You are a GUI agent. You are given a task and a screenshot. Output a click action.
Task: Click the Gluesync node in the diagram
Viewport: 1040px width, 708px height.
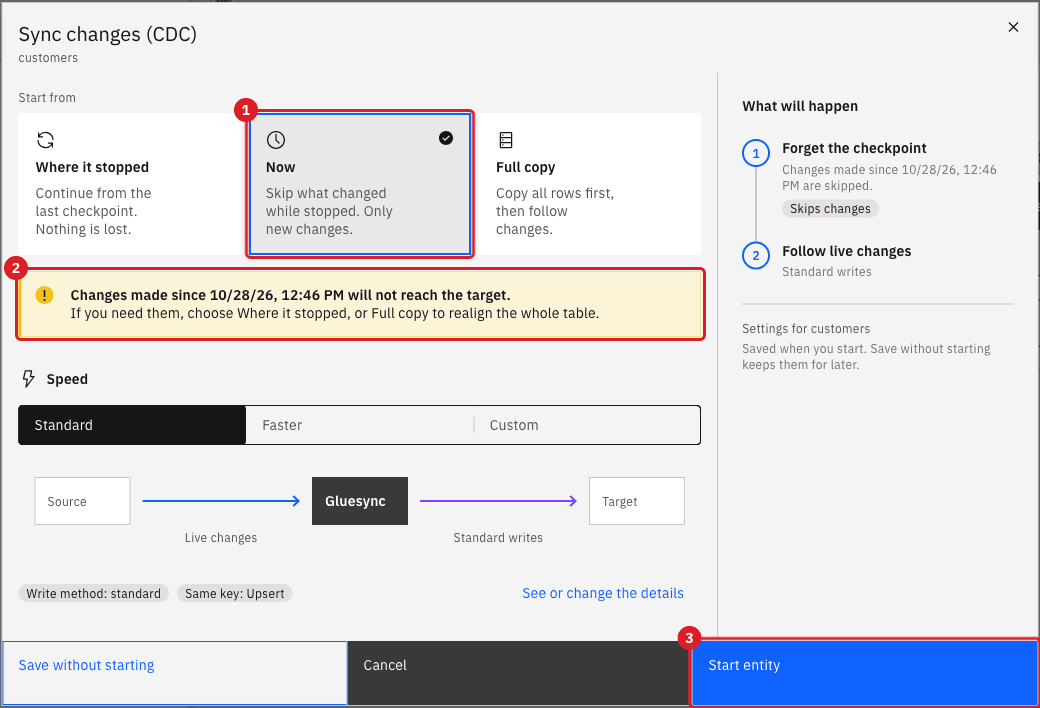359,501
